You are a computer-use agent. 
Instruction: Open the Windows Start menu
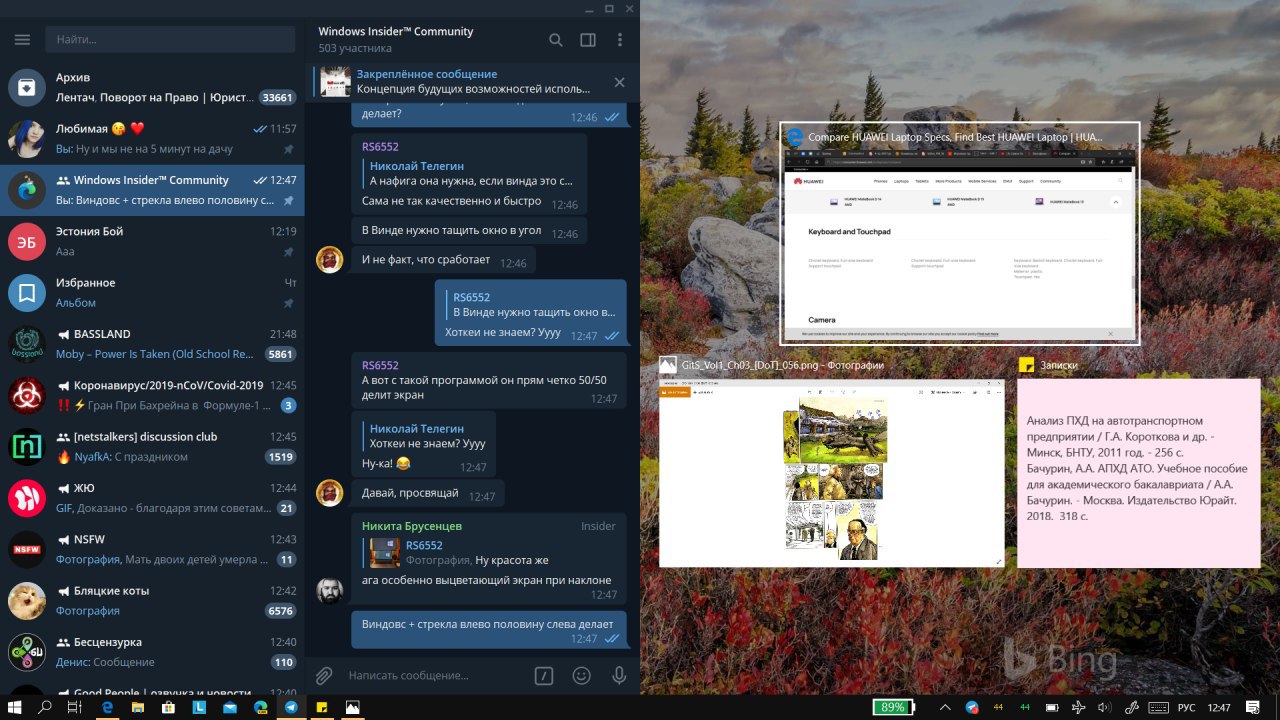(15, 707)
